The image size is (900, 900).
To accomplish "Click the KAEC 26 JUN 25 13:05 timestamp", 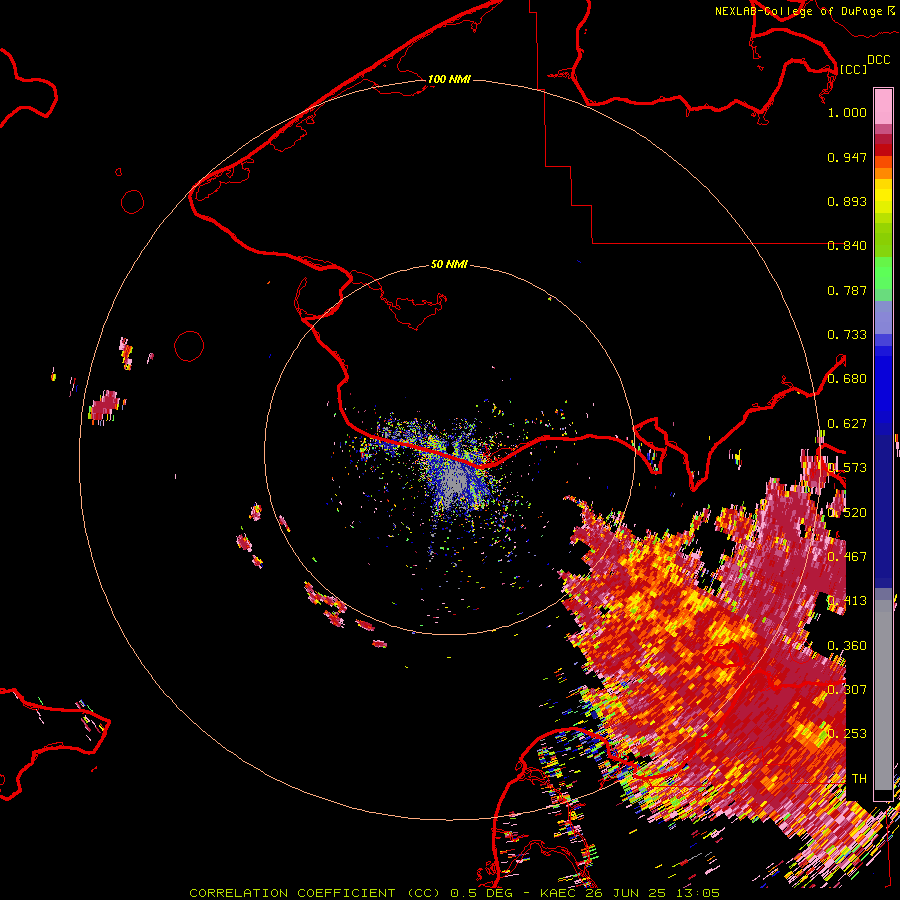I will [x=630, y=893].
